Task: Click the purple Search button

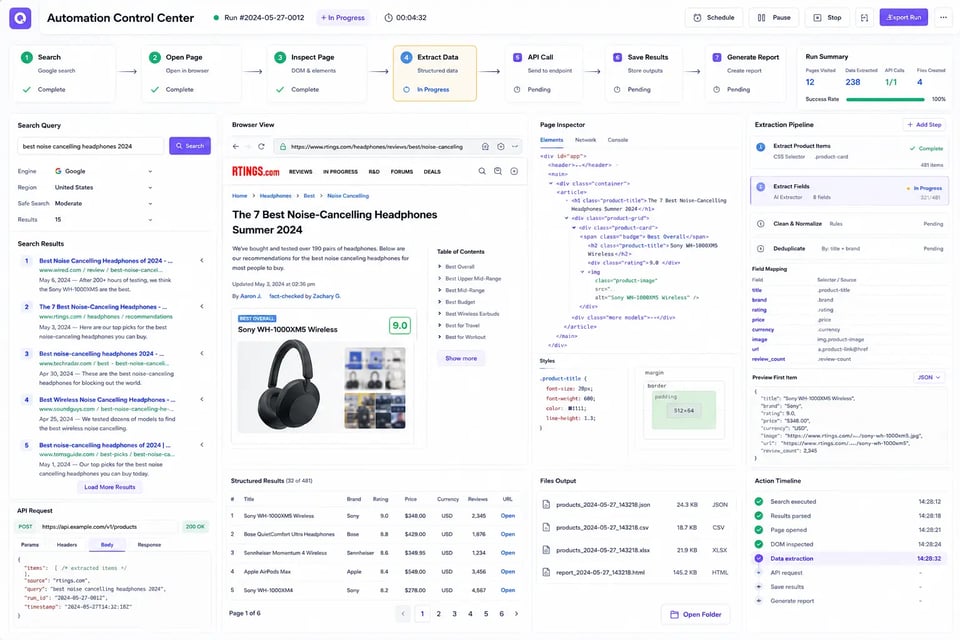Action: [190, 146]
